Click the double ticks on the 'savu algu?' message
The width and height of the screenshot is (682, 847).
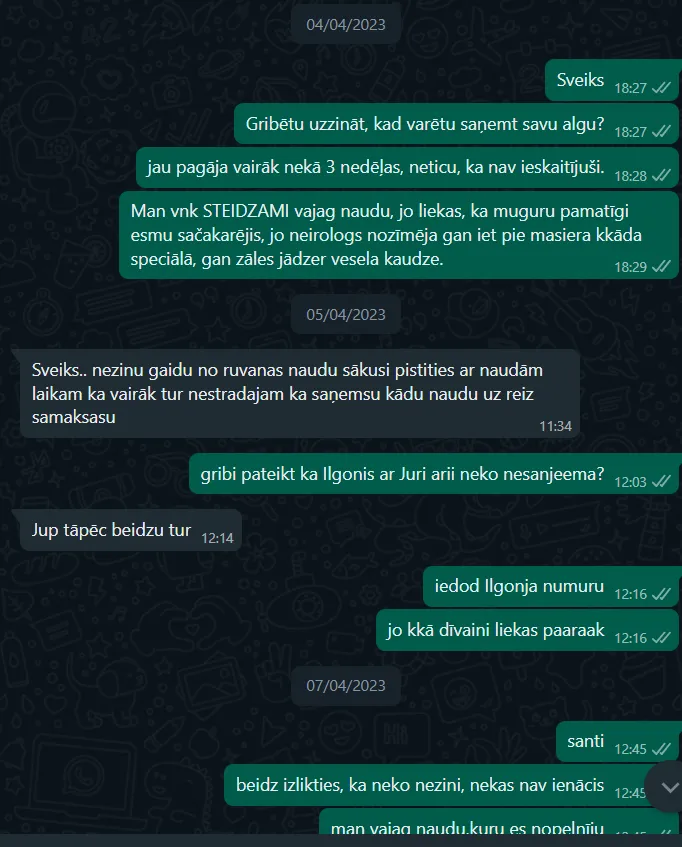point(661,132)
